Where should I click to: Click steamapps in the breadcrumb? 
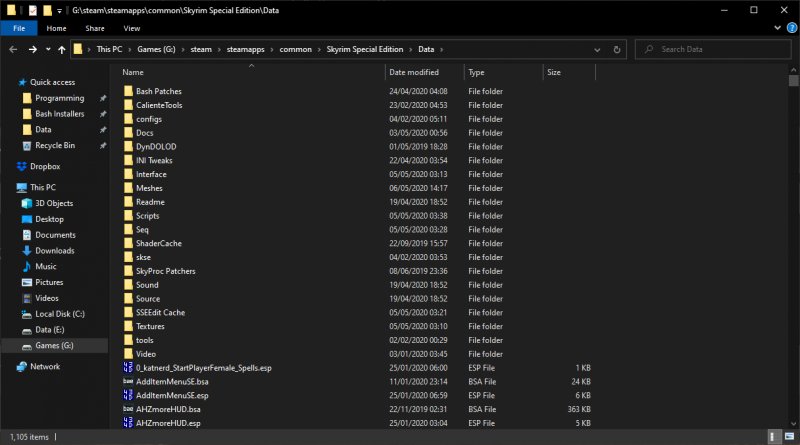245,50
